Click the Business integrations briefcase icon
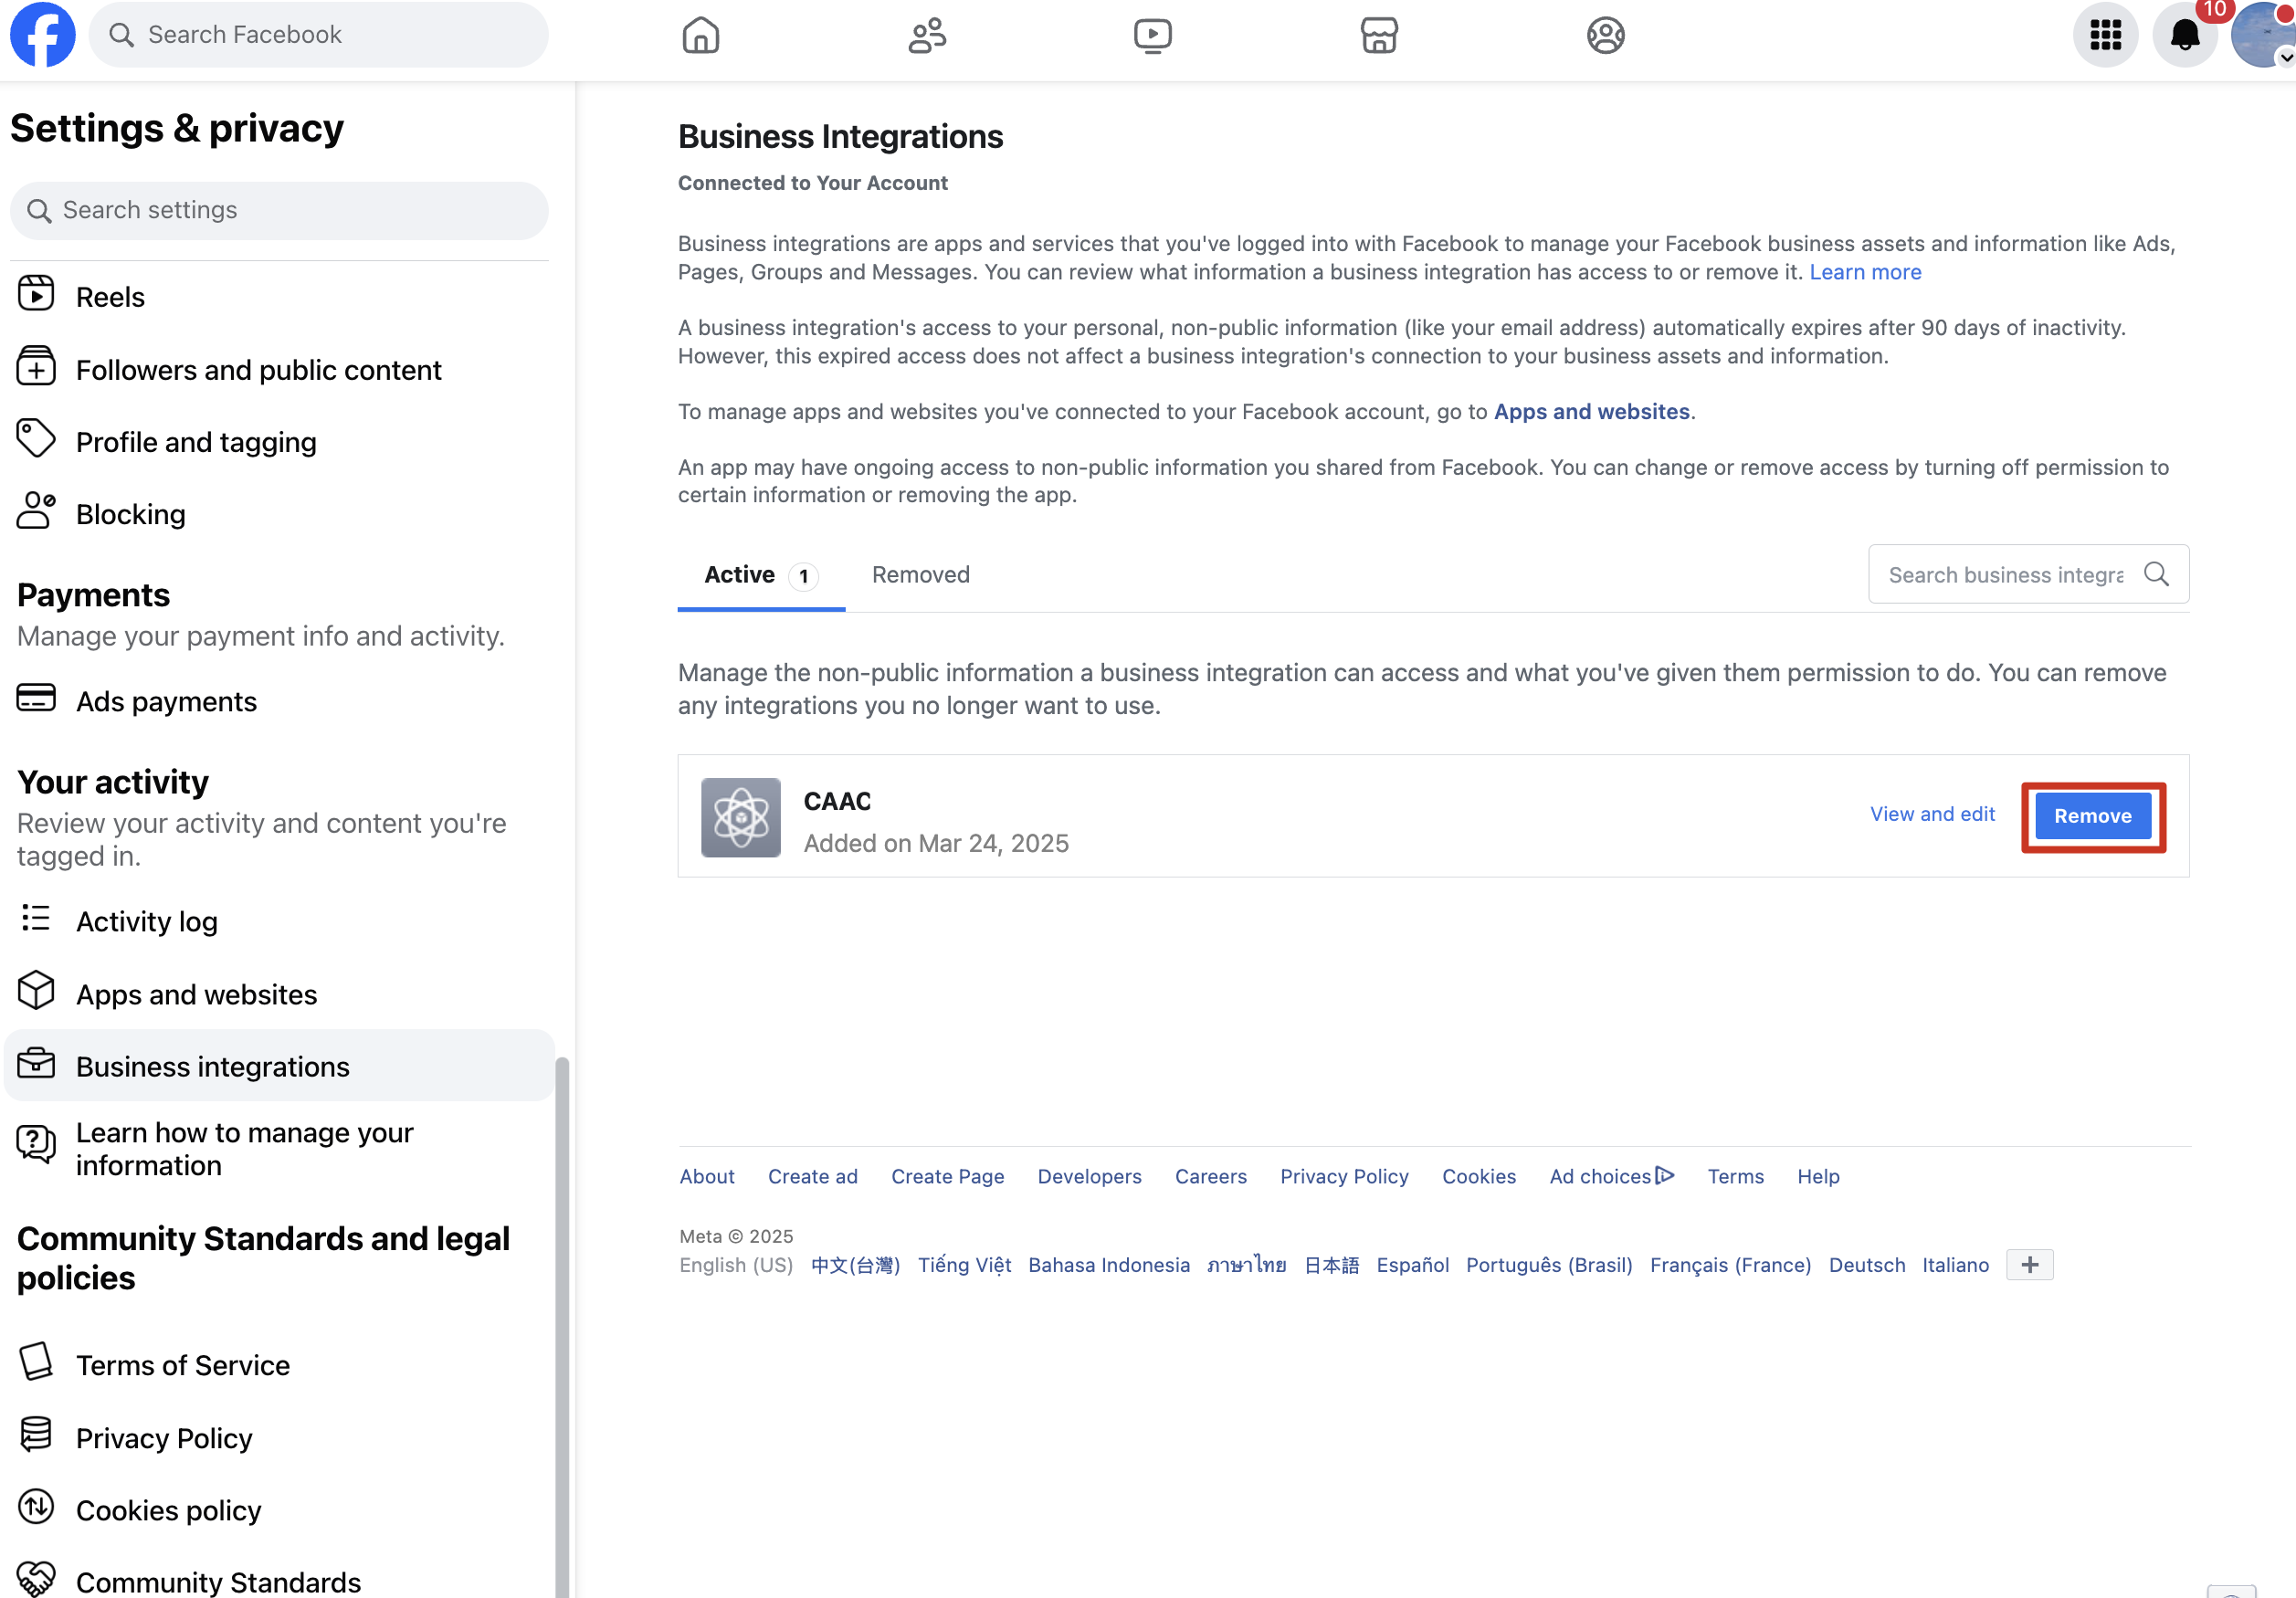 [x=36, y=1064]
